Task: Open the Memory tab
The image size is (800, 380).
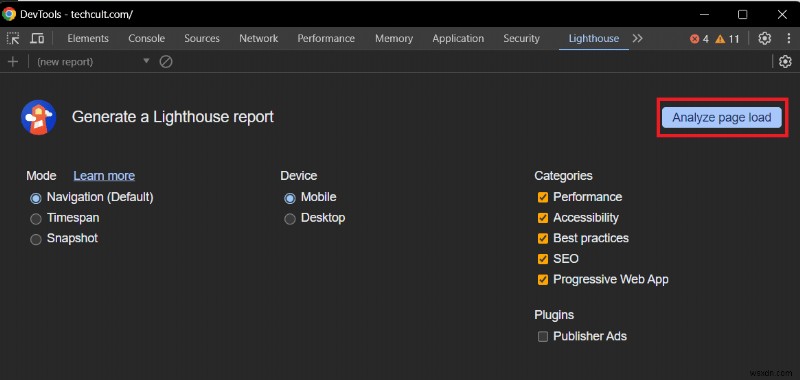Action: 394,38
